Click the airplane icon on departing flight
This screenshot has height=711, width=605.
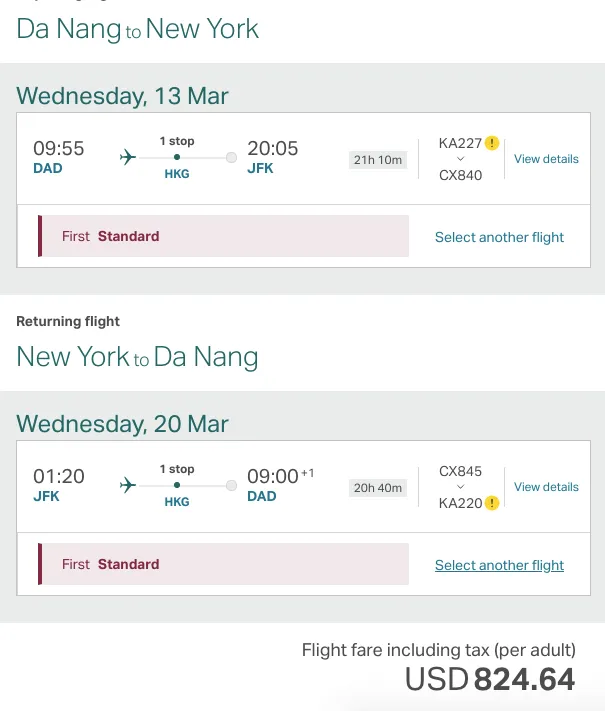click(x=128, y=157)
